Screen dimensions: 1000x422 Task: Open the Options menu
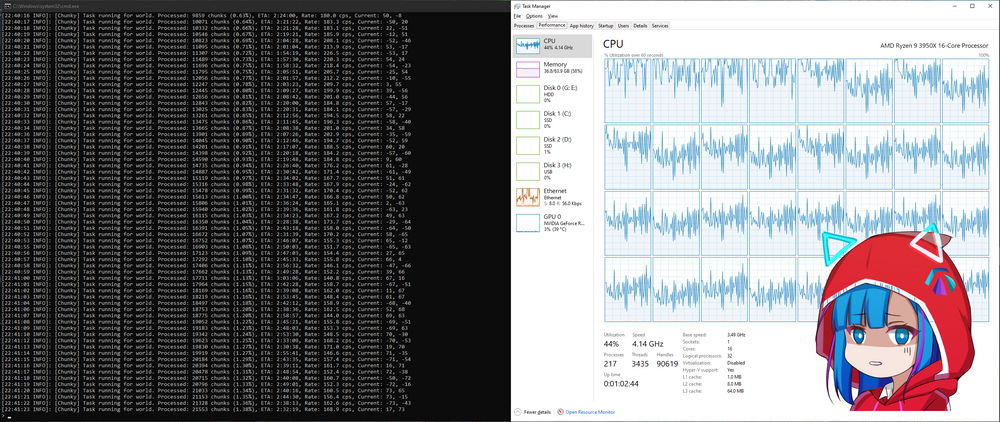tap(534, 16)
